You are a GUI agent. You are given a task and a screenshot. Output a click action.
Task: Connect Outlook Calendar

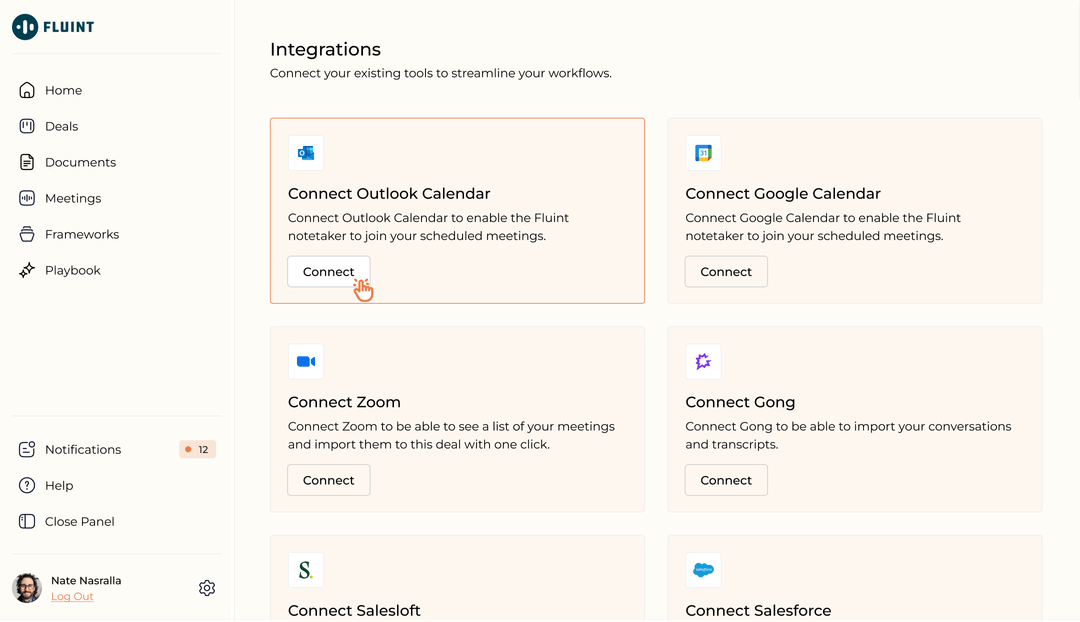(328, 271)
